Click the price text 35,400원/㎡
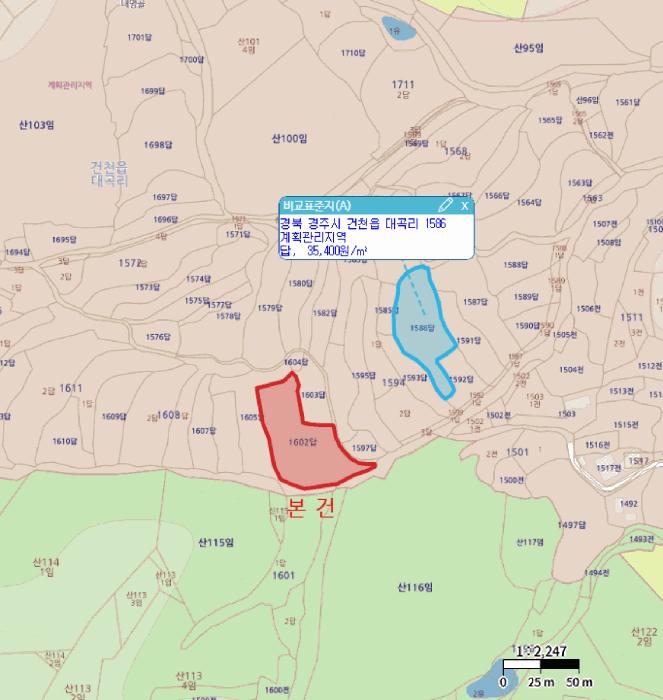 point(337,250)
